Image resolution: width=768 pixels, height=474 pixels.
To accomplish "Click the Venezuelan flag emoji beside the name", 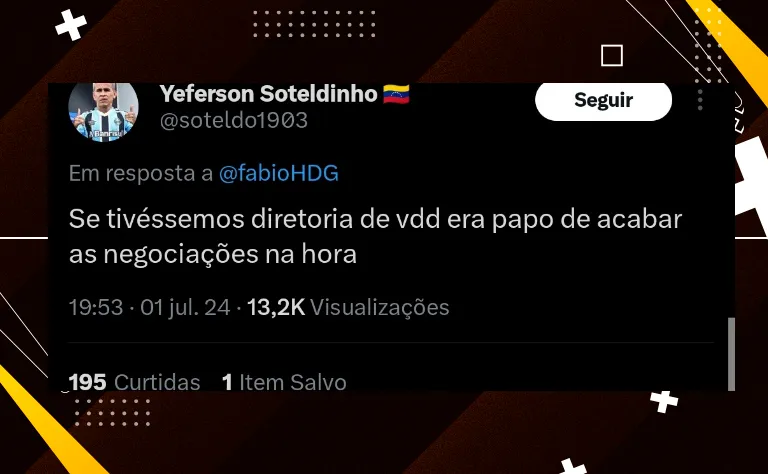I will [x=396, y=94].
